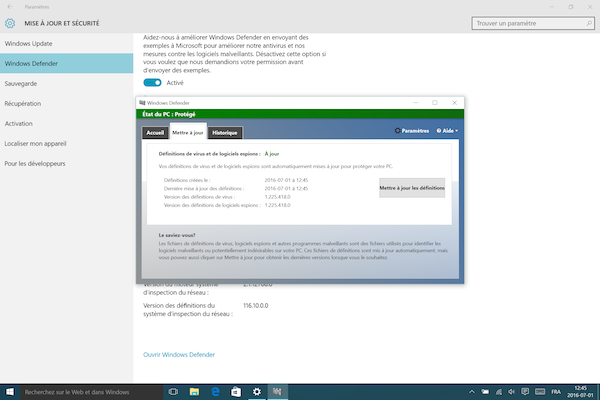Click the search magnifier icon
This screenshot has width=600, height=400.
589,23
